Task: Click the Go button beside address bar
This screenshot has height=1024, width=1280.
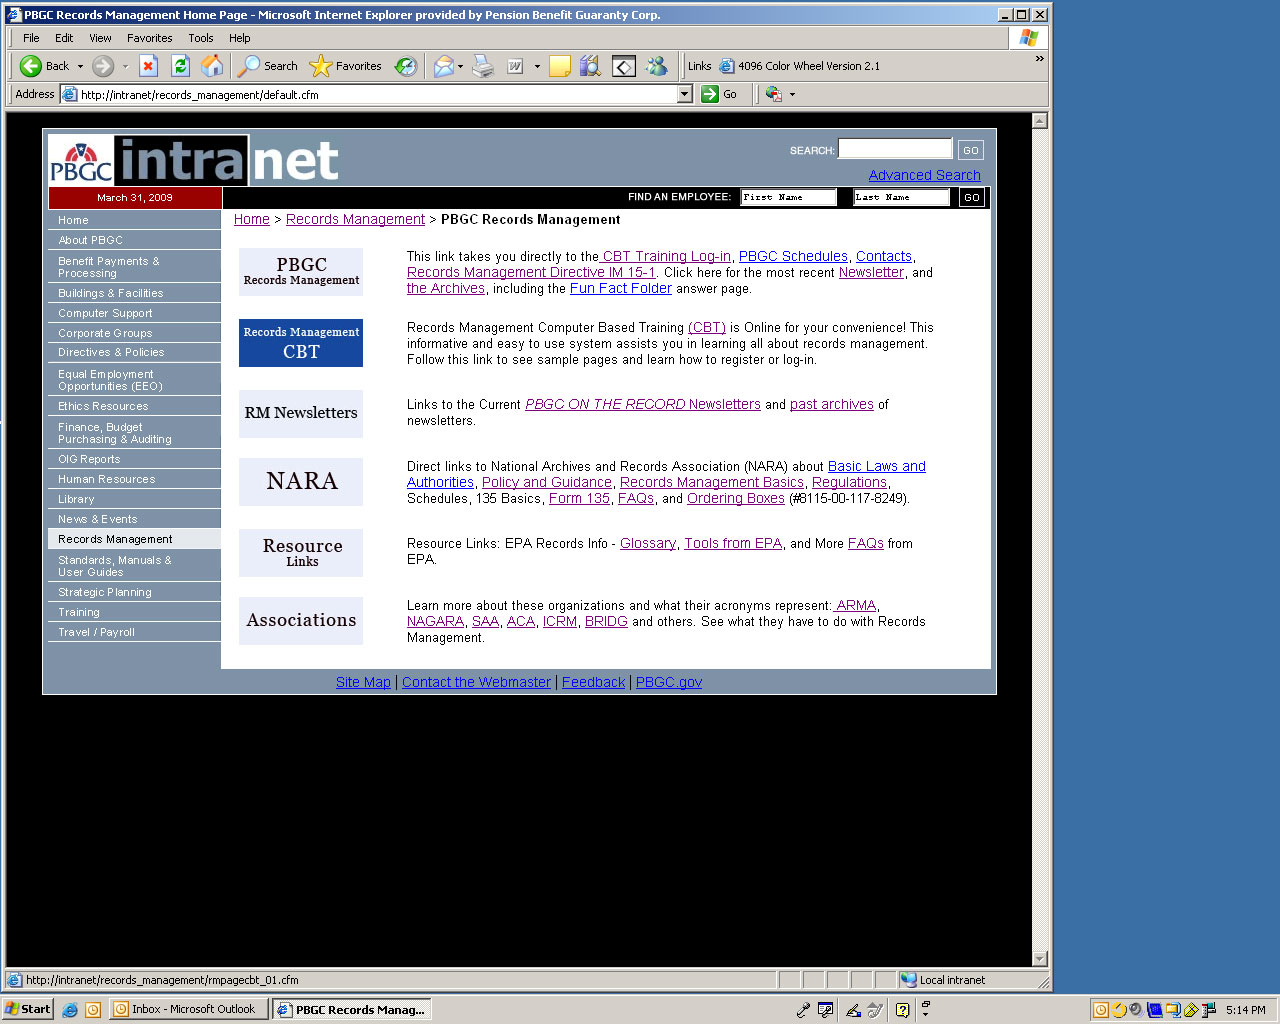Action: click(x=720, y=94)
